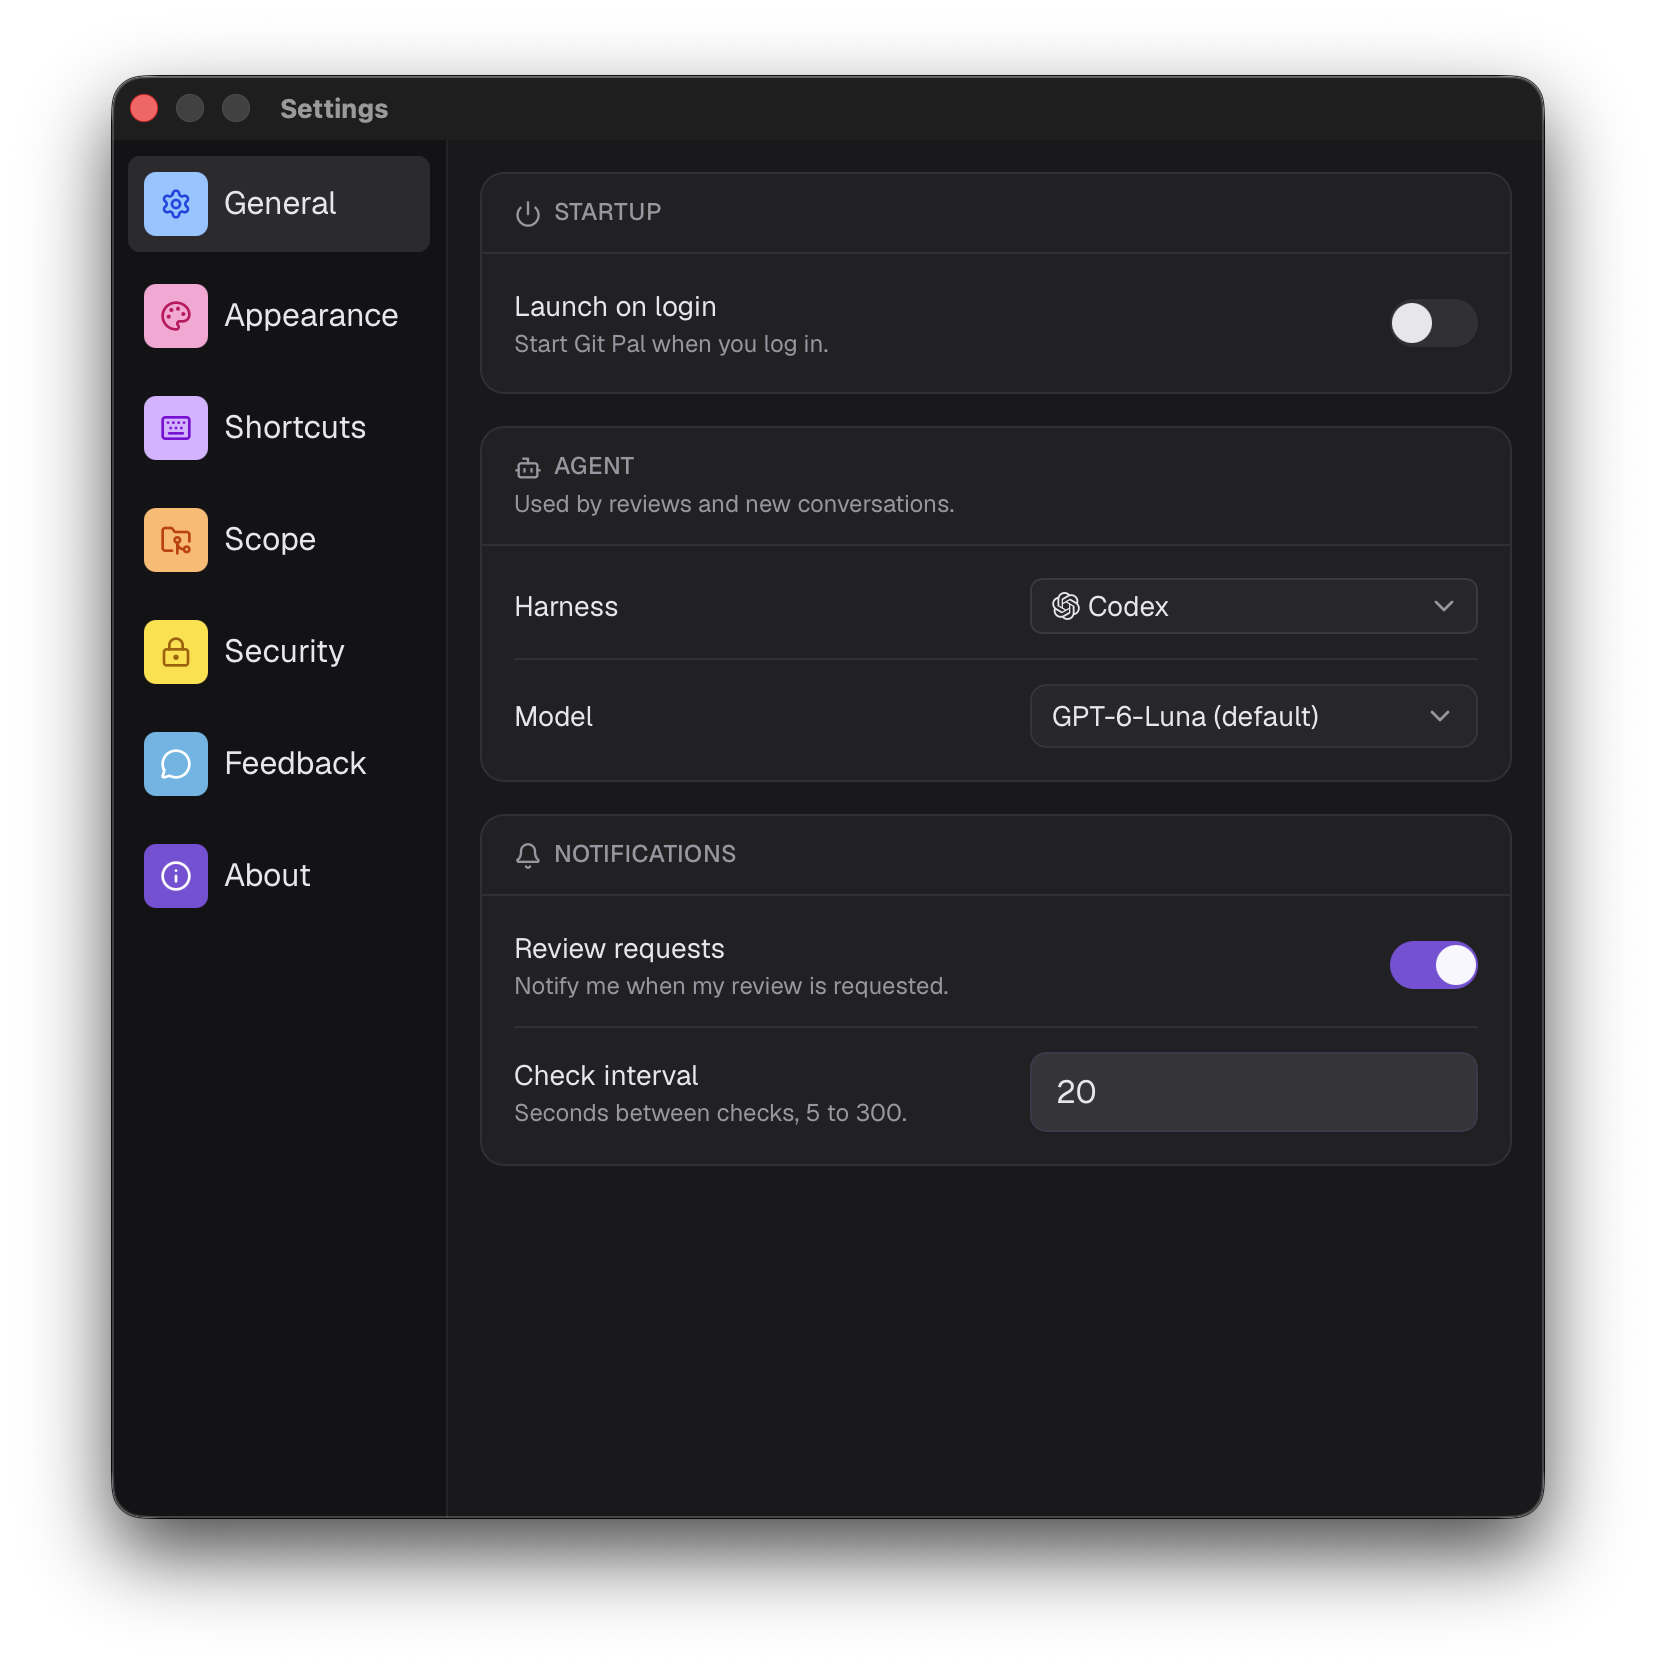The image size is (1656, 1666).
Task: Open the Feedback section
Action: coord(279,764)
